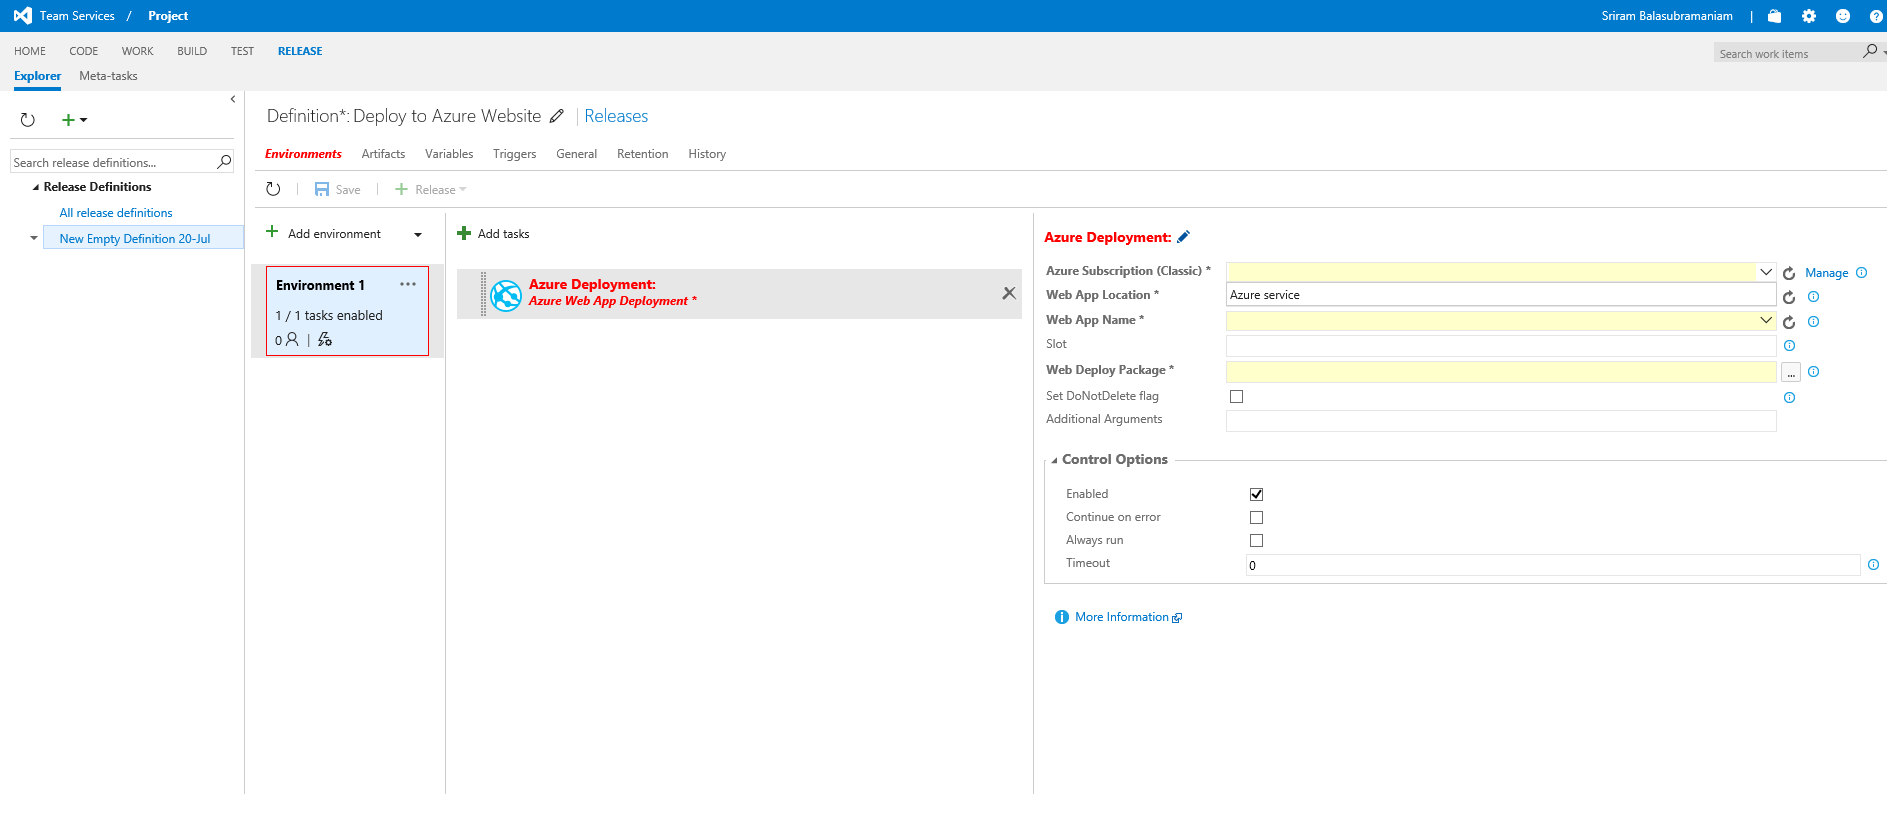Screen dimensions: 1887x821
Task: Click the Visual Studio Team Services logo
Action: 22,16
